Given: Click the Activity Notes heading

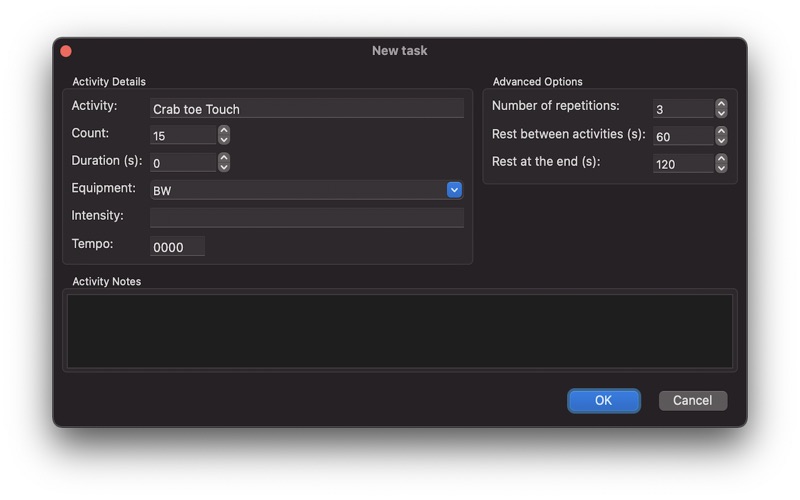Looking at the screenshot, I should (107, 282).
